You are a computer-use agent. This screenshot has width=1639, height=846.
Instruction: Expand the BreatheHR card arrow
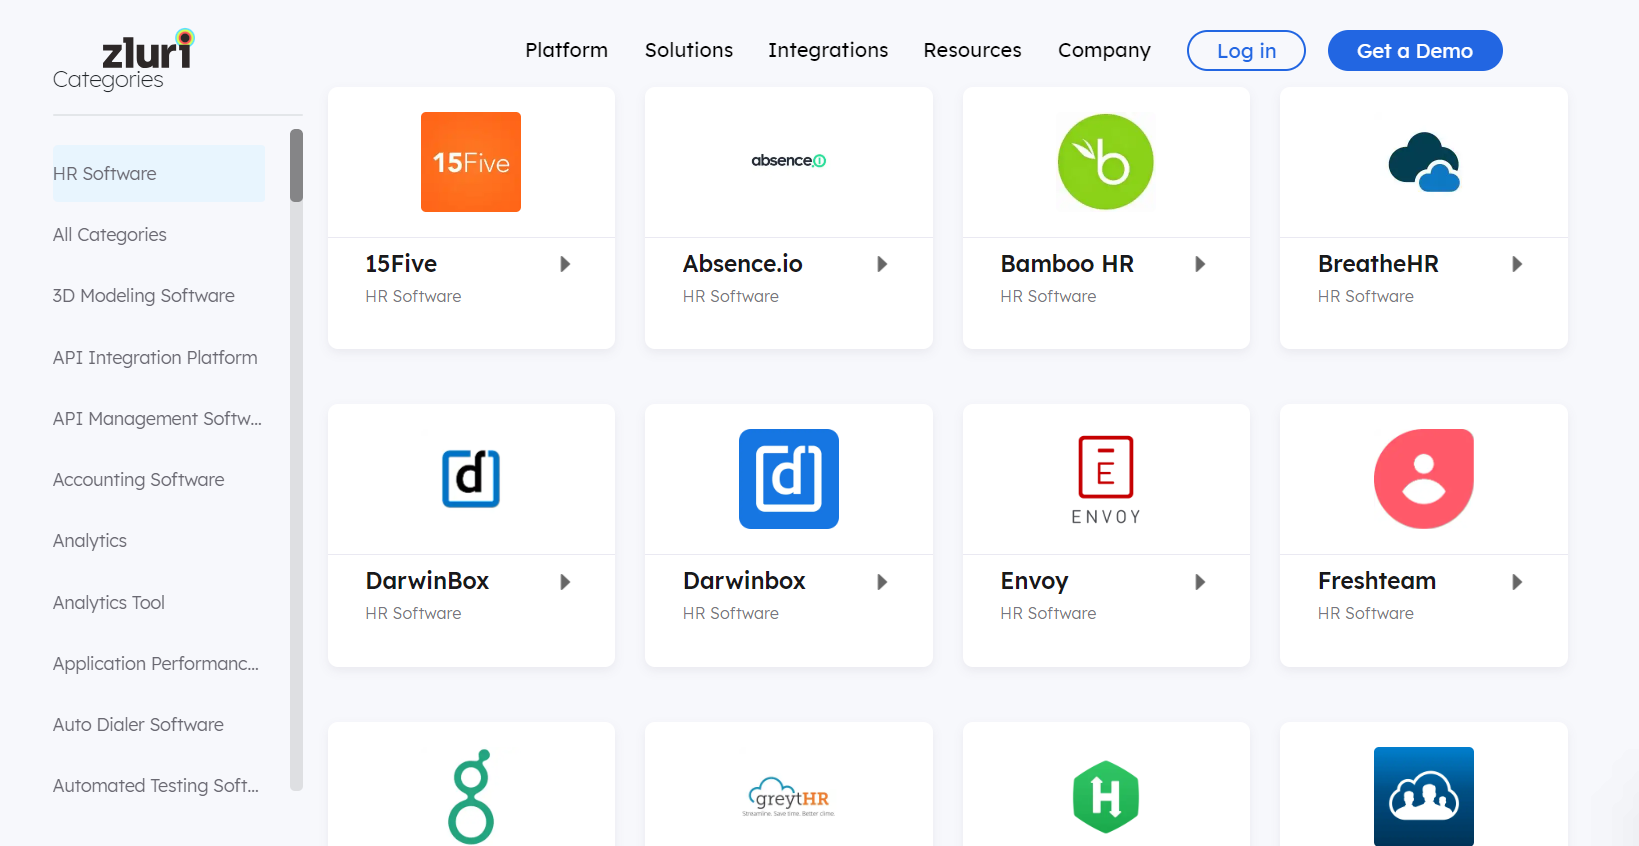pyautogui.click(x=1517, y=264)
